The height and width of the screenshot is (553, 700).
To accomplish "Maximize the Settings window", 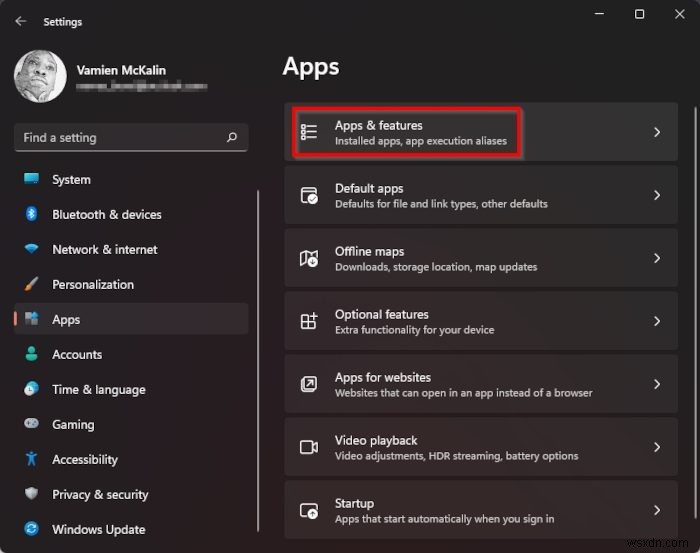I will (639, 14).
